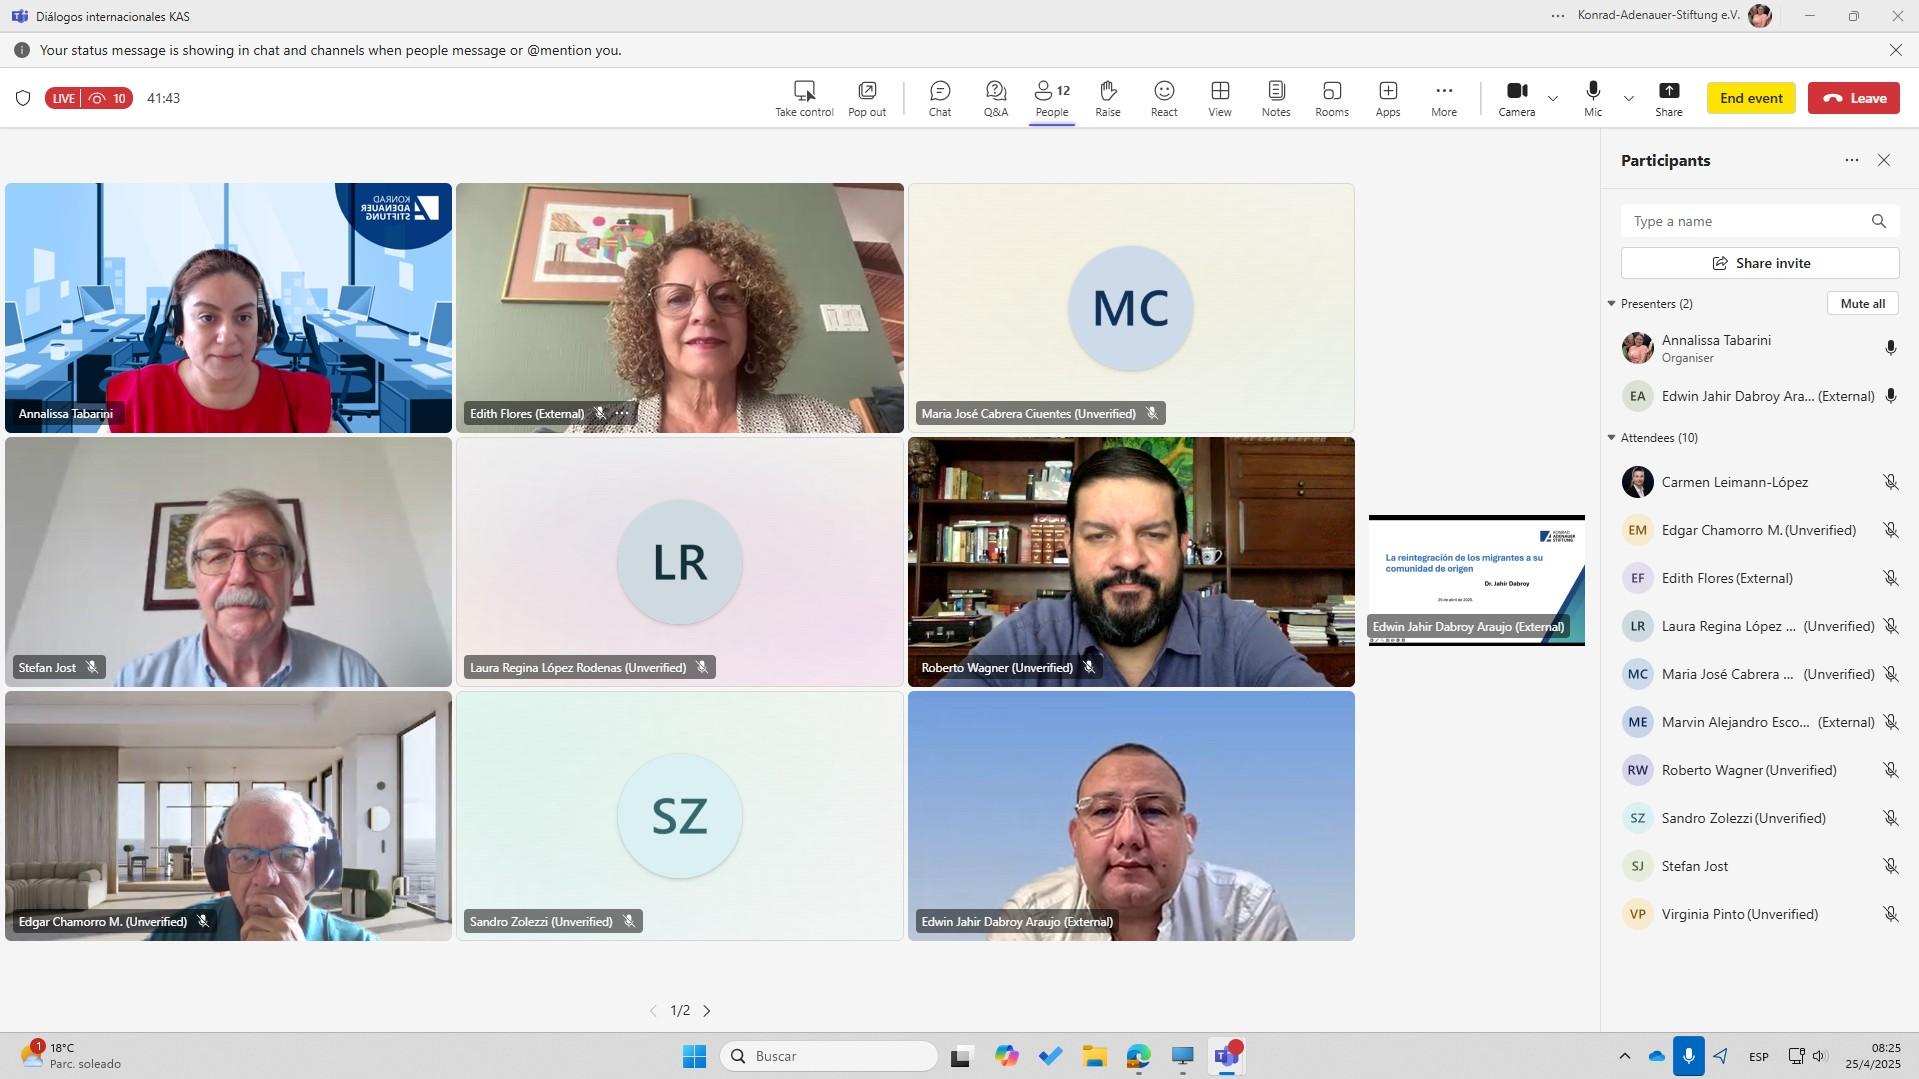Open breakout Rooms
The width and height of the screenshot is (1919, 1079).
[1331, 98]
